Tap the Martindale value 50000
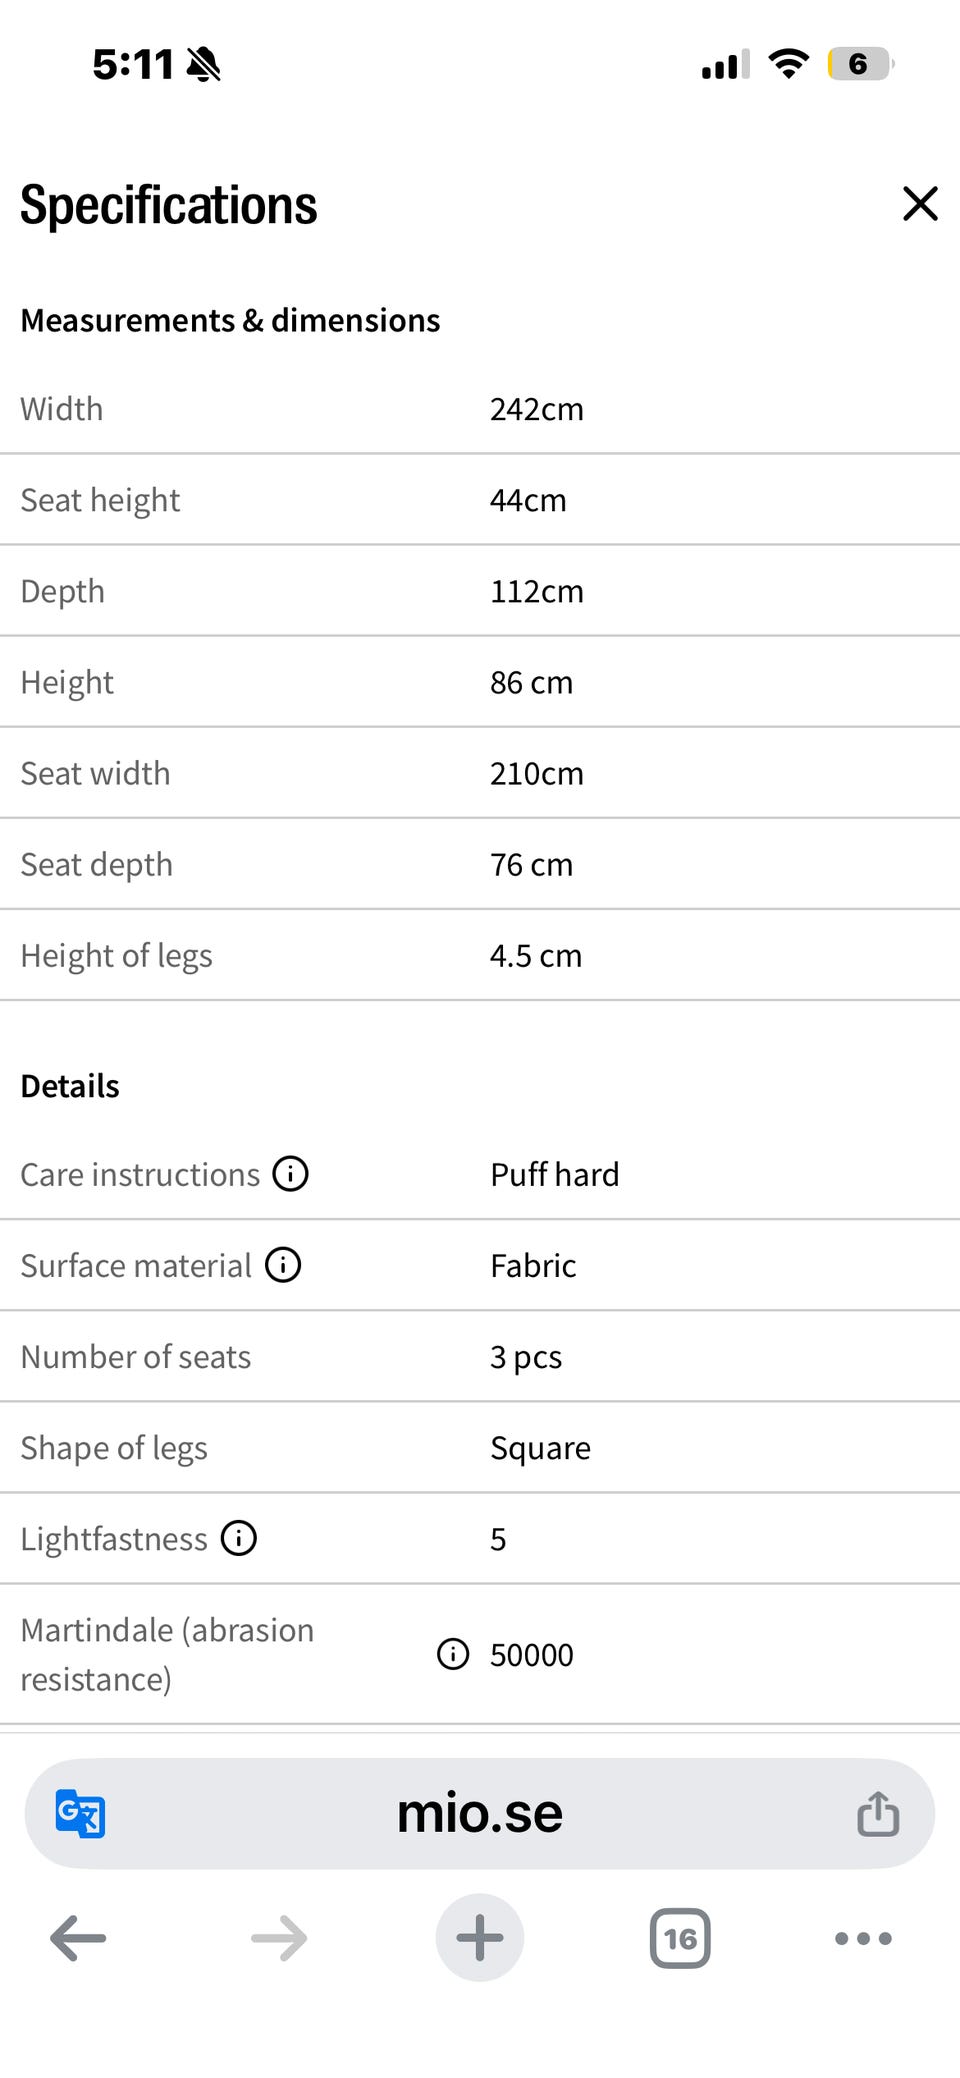 coord(531,1655)
